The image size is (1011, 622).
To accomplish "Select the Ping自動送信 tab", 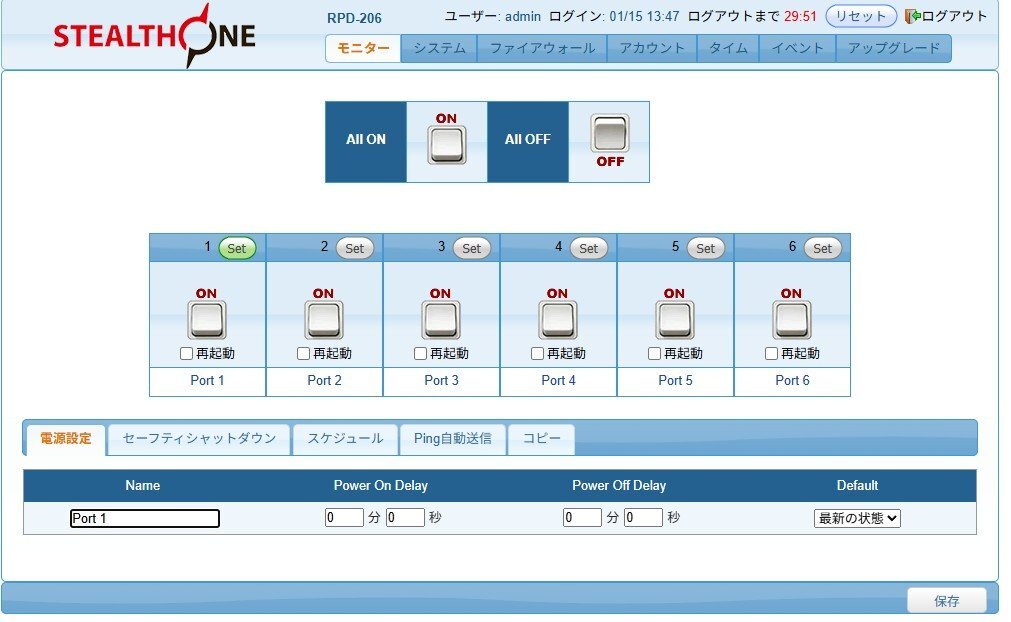I will 453,439.
